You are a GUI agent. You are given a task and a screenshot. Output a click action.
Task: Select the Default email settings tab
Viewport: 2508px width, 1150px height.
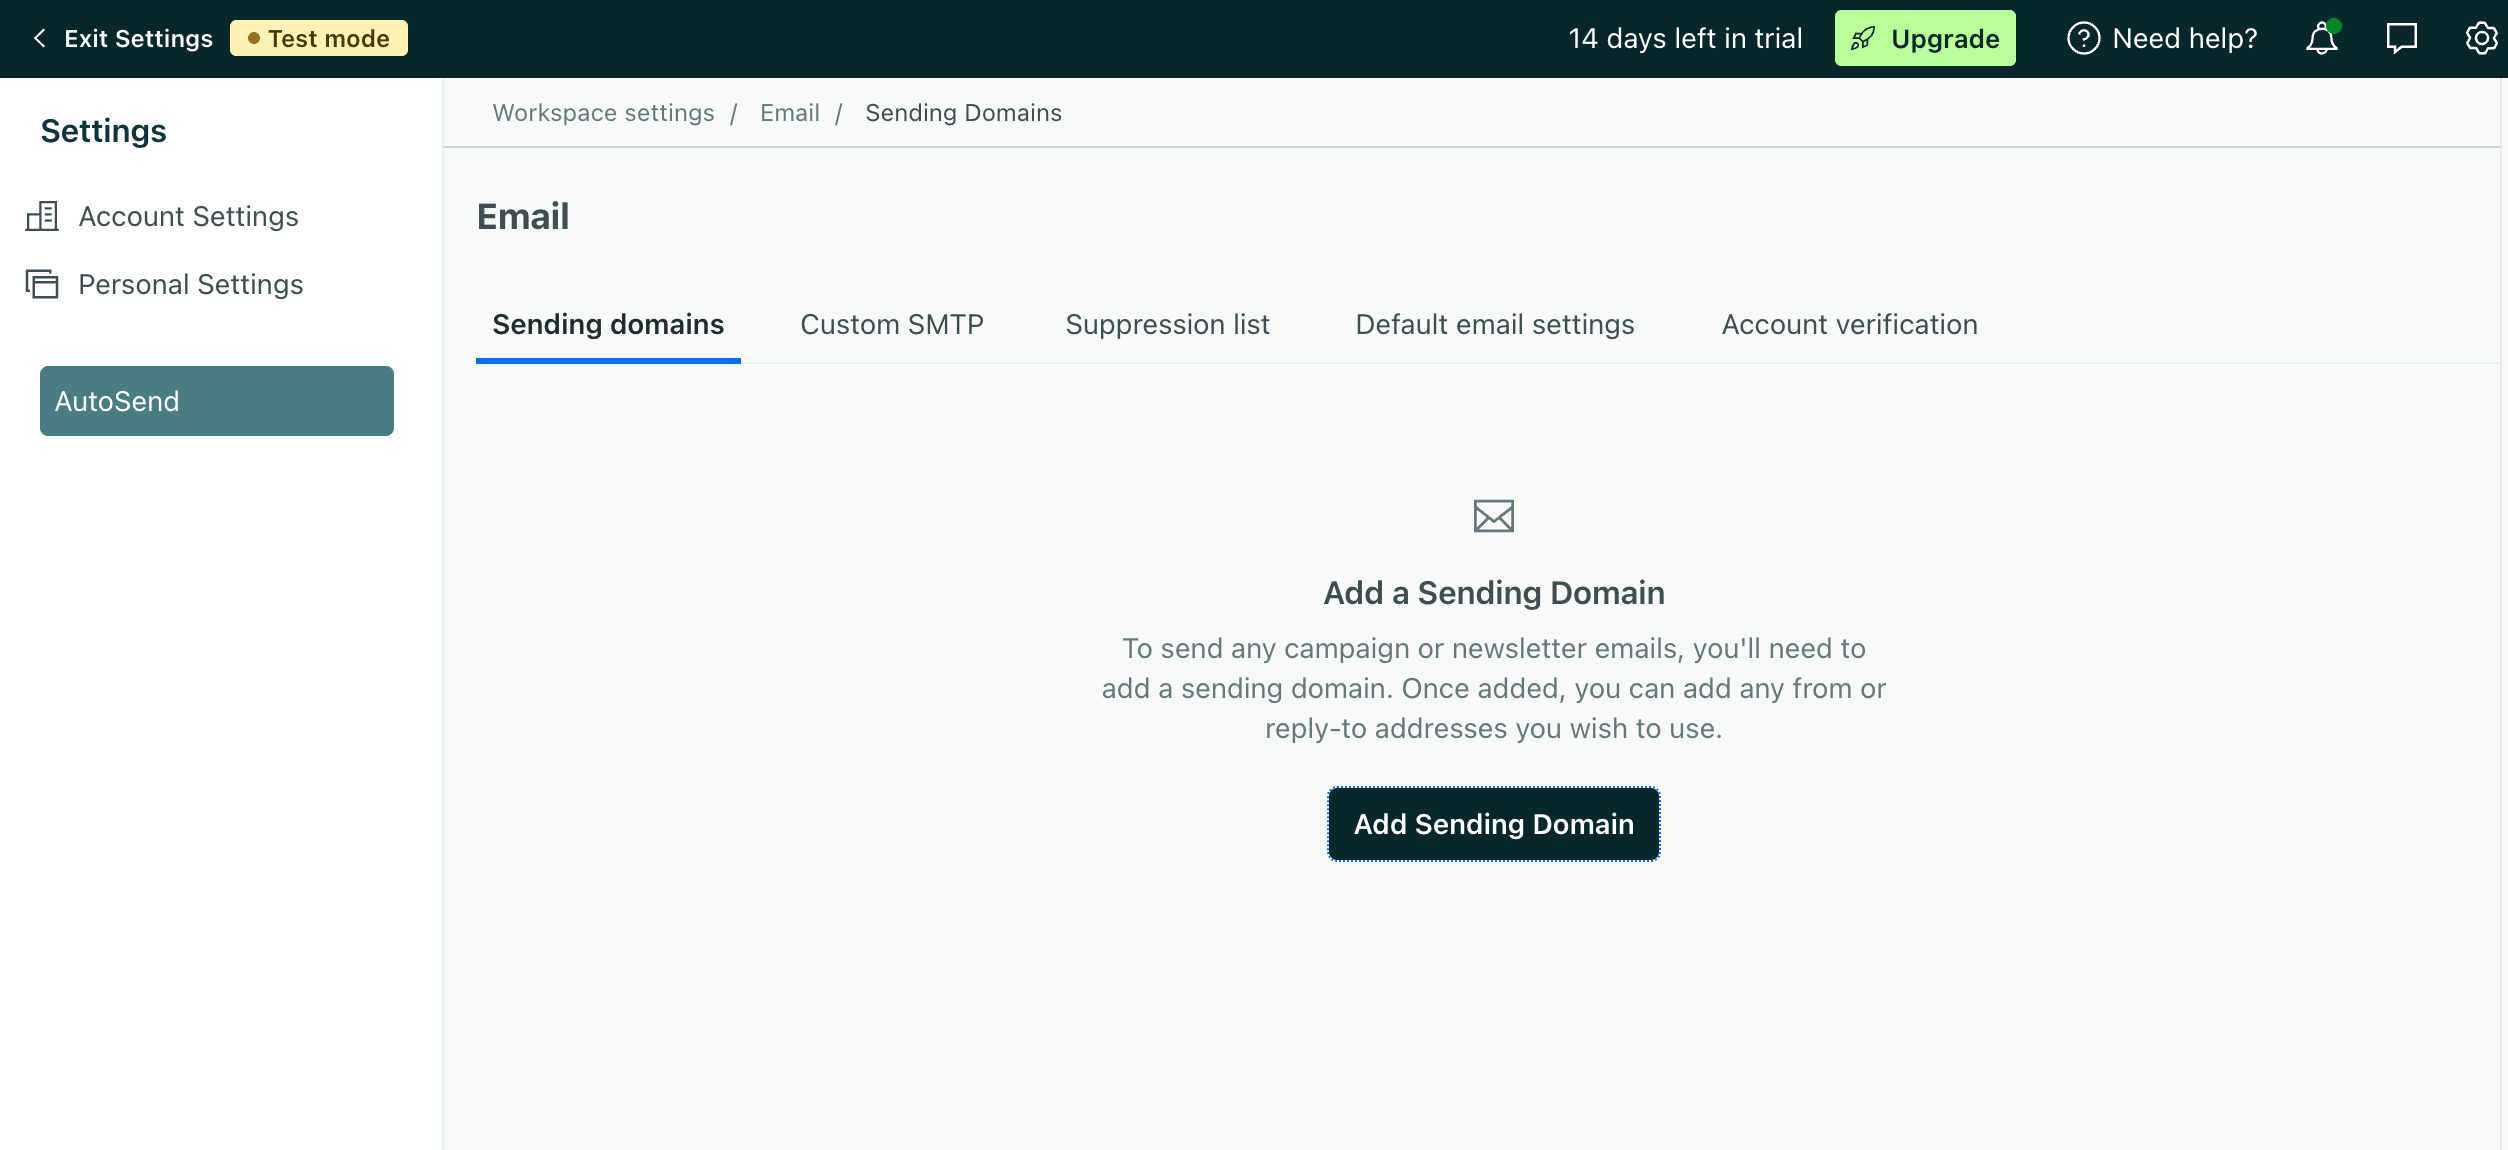tap(1494, 325)
